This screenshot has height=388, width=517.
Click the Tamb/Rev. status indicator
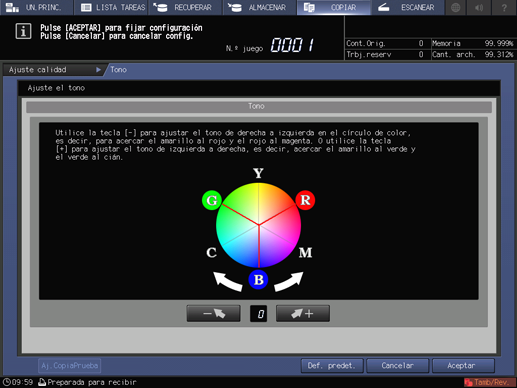tap(490, 382)
